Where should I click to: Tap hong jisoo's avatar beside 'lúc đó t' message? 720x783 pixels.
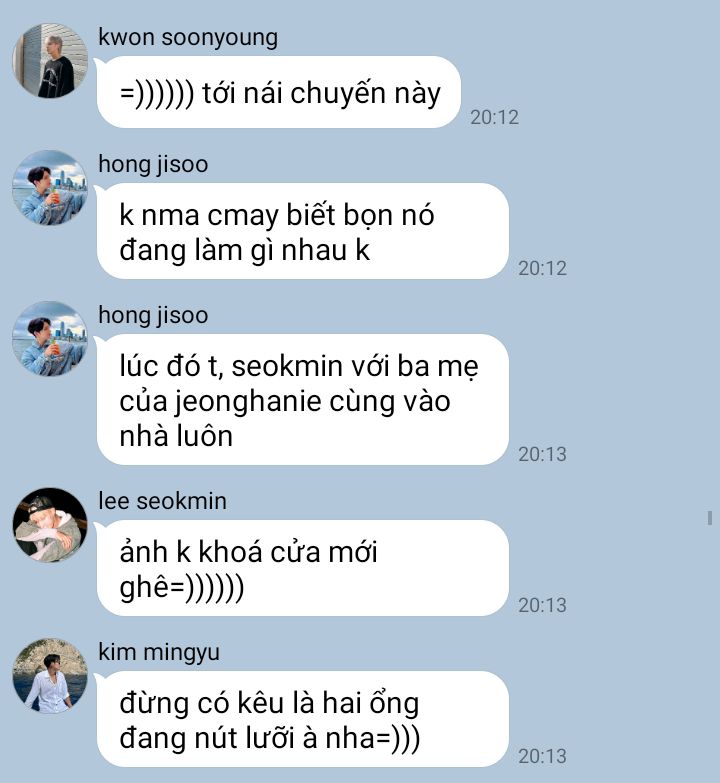(50, 339)
